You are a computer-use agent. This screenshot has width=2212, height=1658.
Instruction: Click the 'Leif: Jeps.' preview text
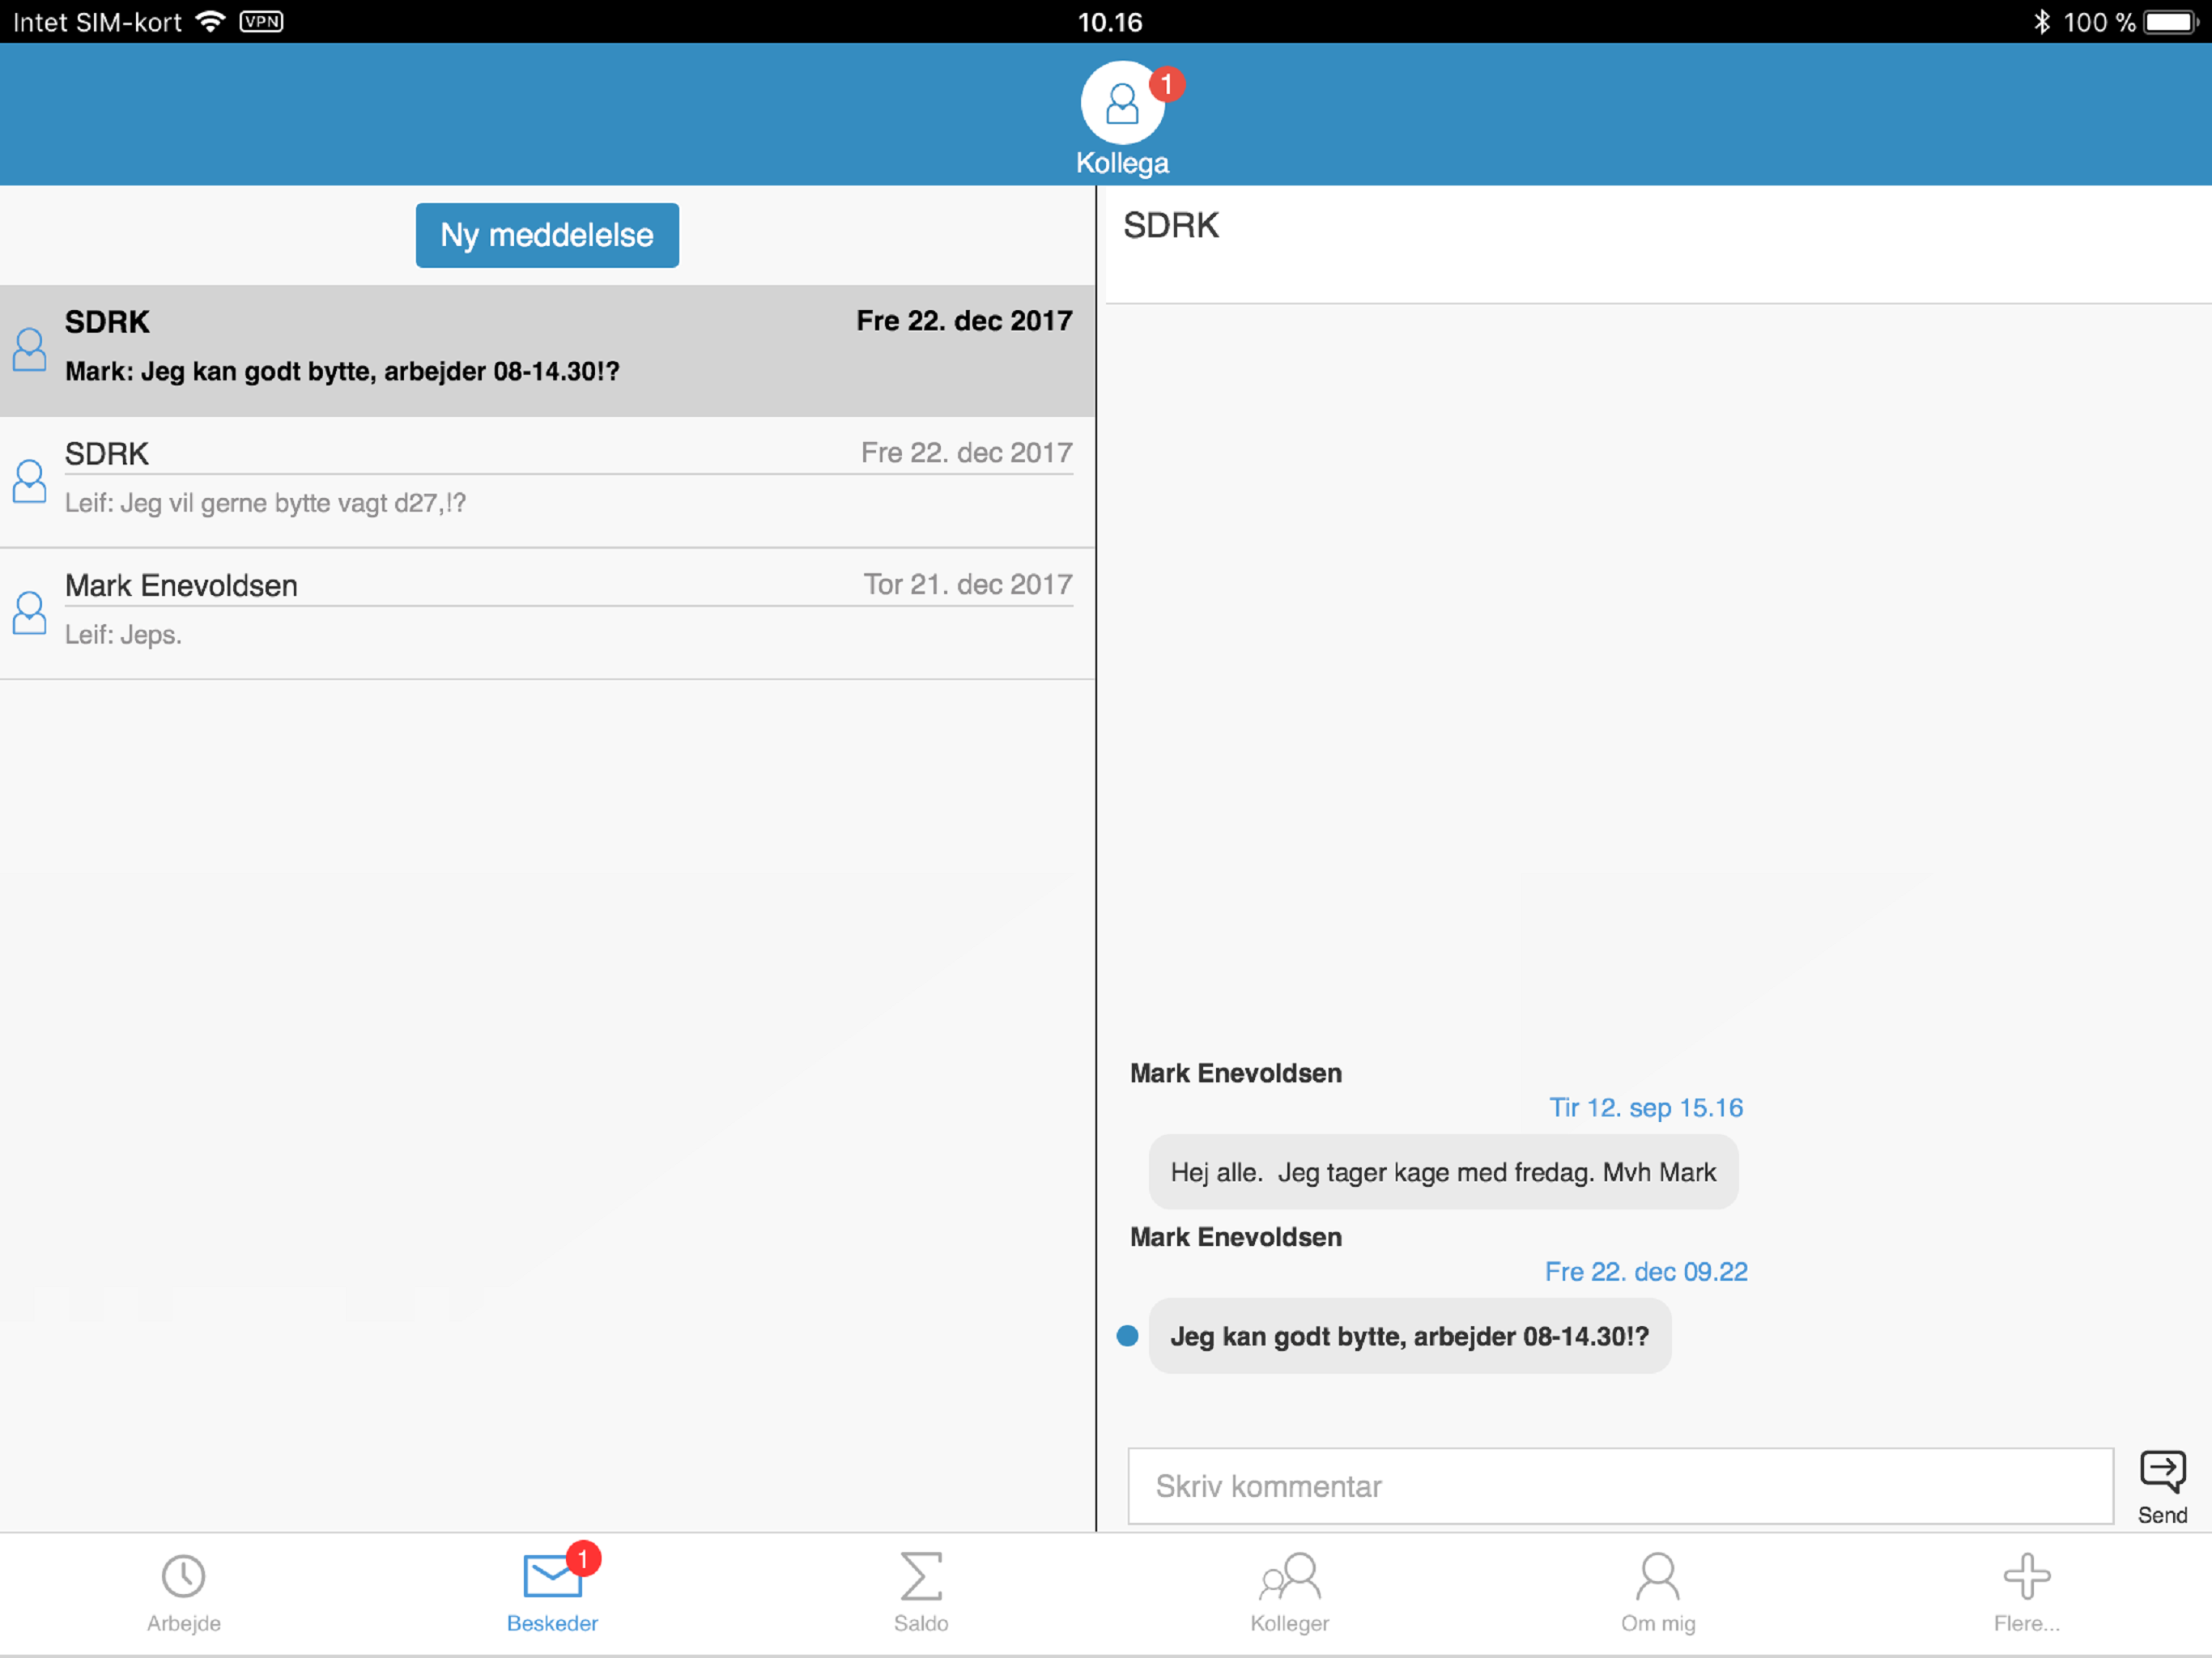[123, 635]
